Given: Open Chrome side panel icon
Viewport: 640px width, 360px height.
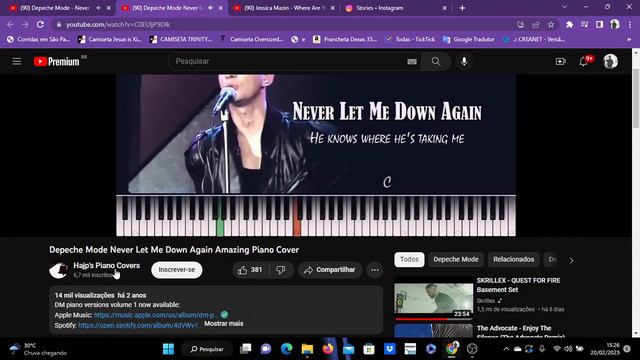Looking at the screenshot, I should click(x=600, y=24).
